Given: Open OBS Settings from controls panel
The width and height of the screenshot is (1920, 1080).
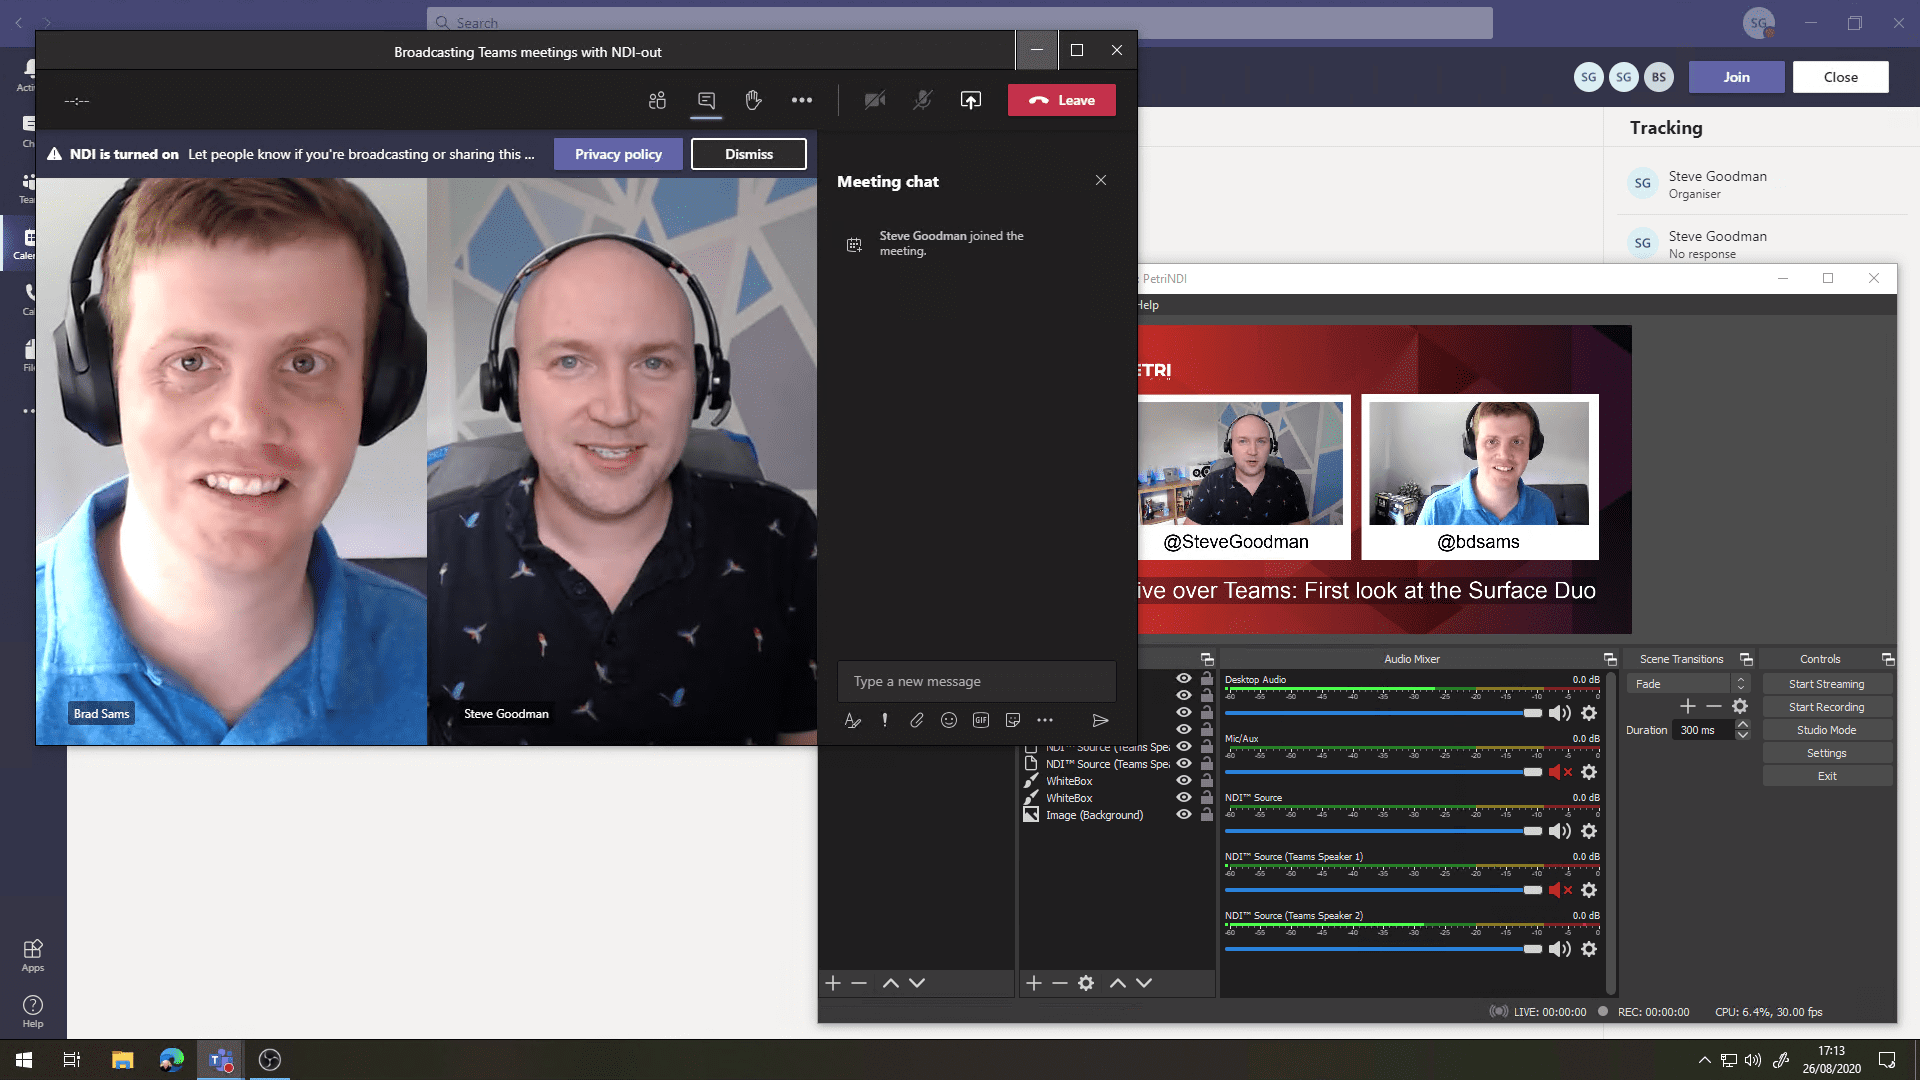Looking at the screenshot, I should [x=1826, y=753].
